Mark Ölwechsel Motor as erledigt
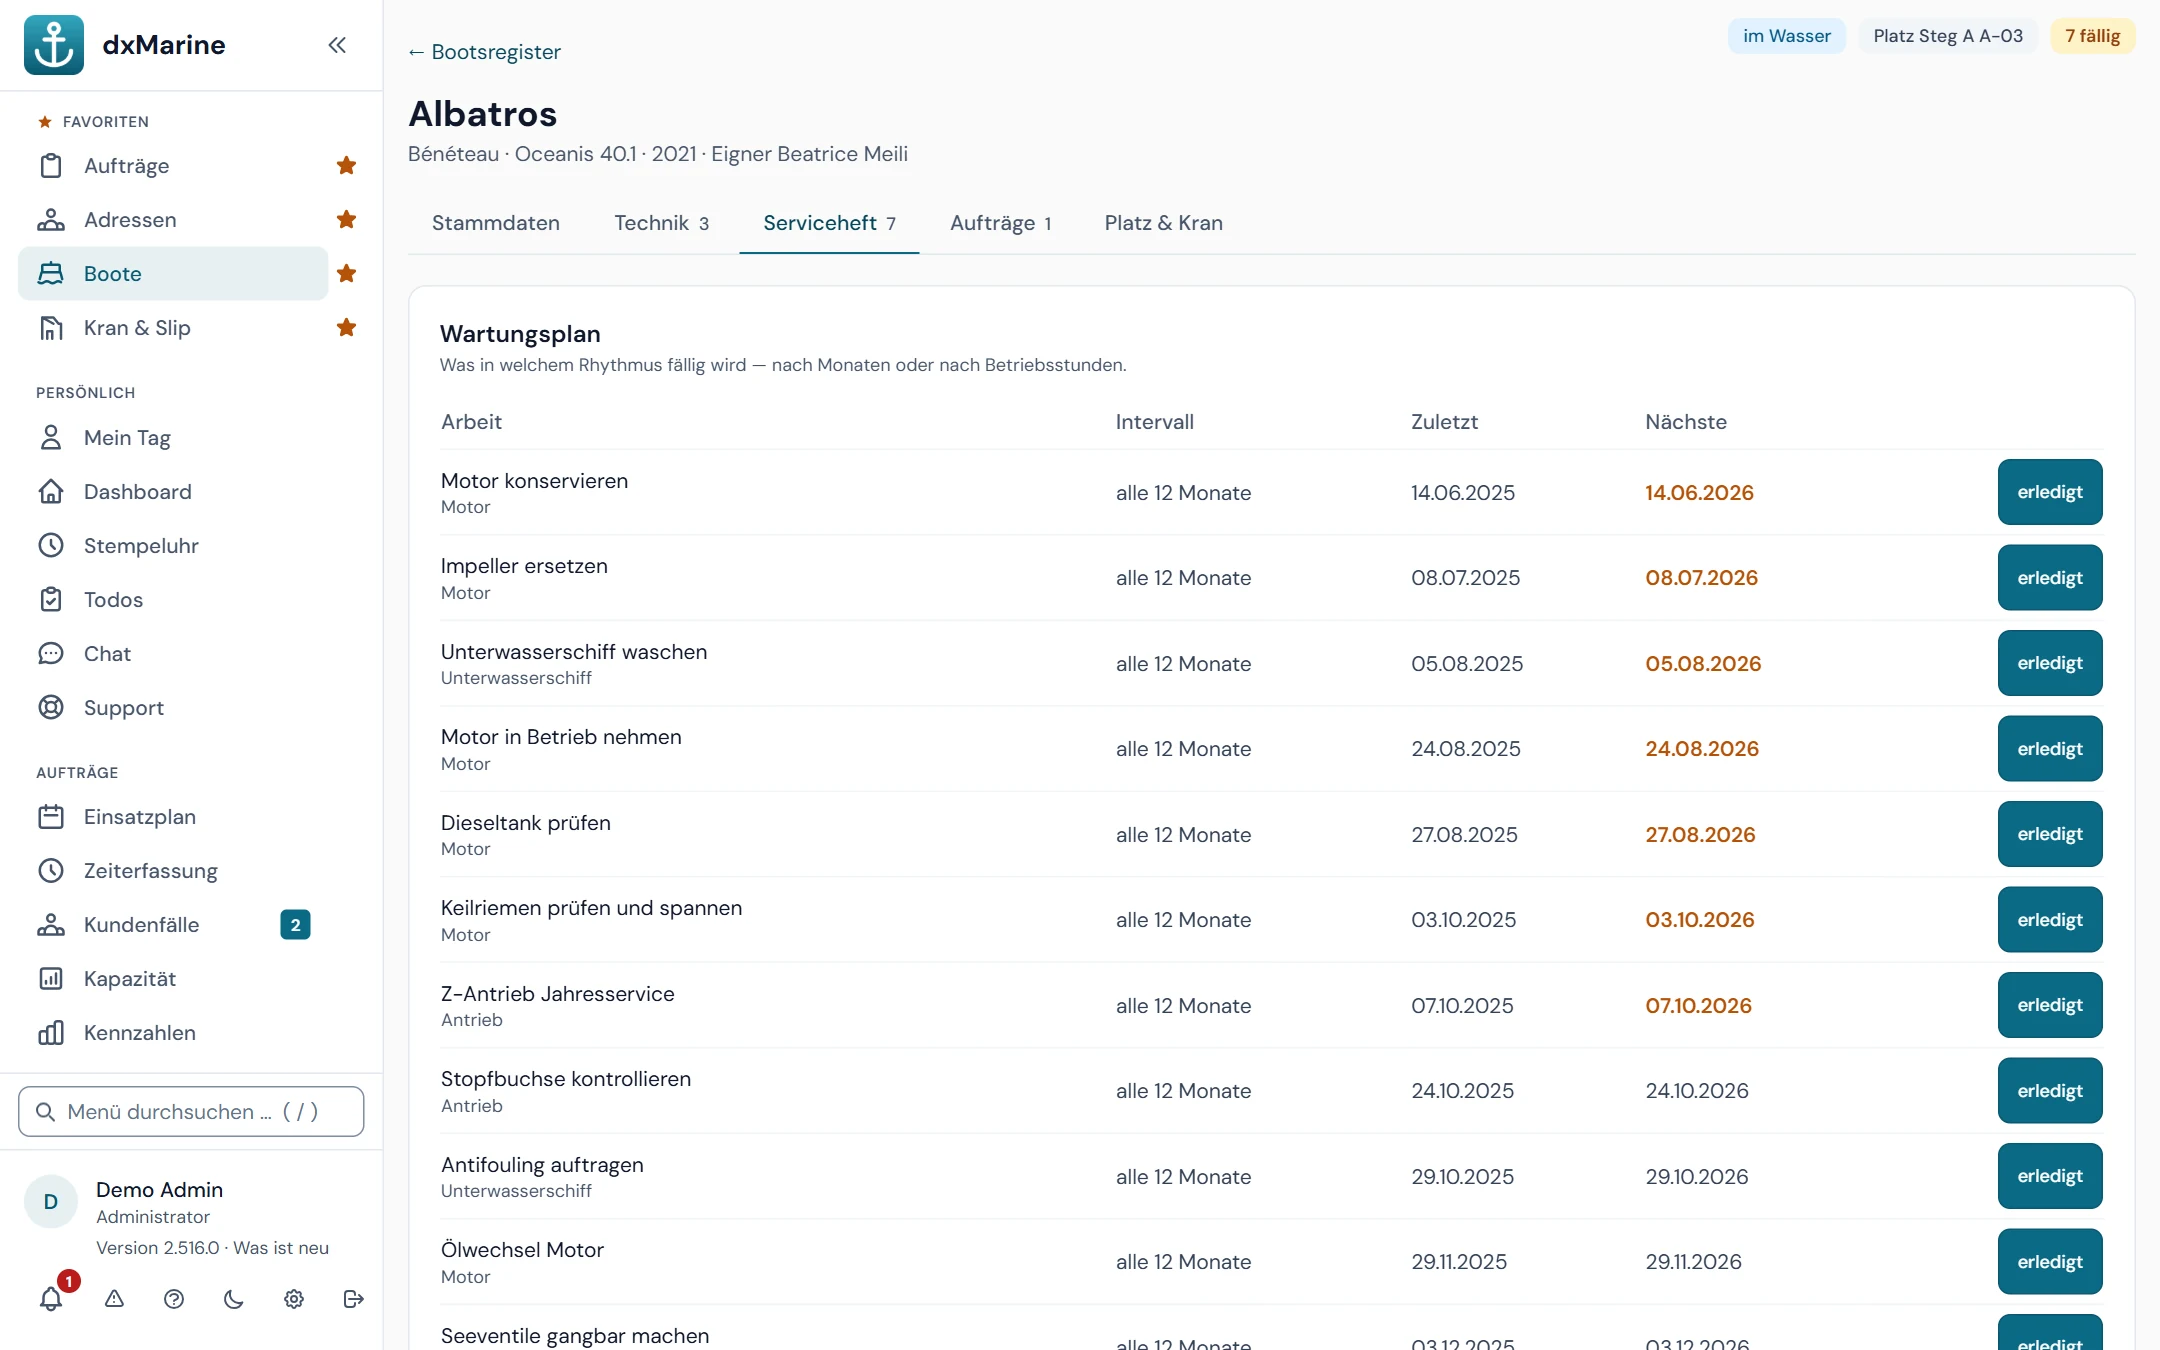The height and width of the screenshot is (1350, 2160). (2050, 1262)
